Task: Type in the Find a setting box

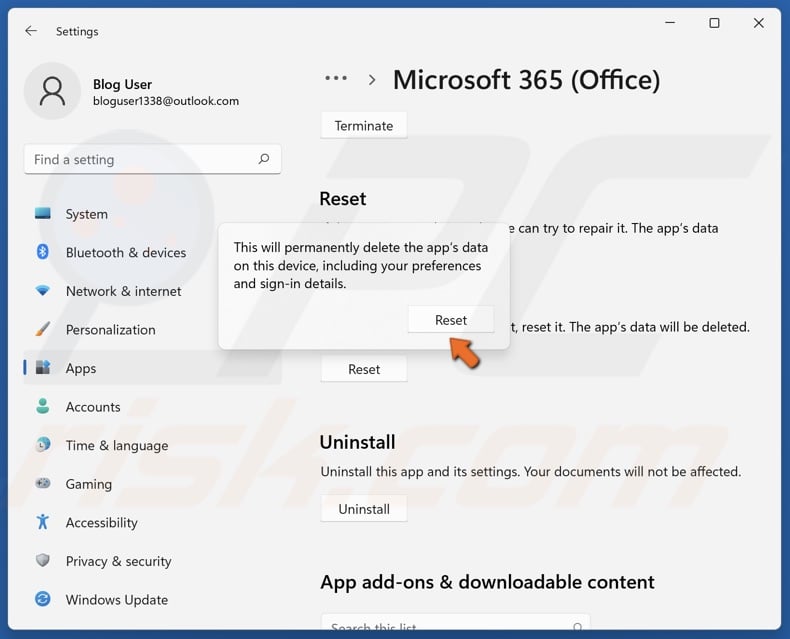Action: pyautogui.click(x=140, y=159)
